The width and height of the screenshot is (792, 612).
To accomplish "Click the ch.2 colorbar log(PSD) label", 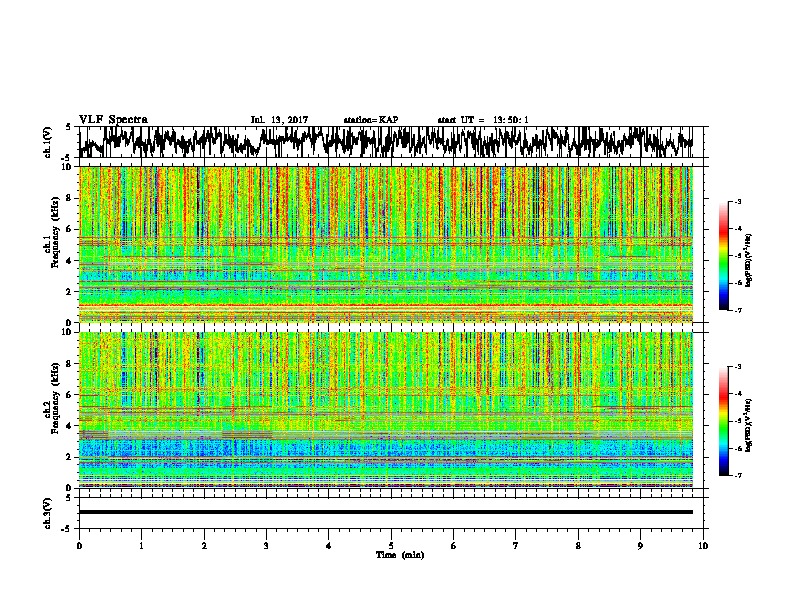I will [749, 425].
